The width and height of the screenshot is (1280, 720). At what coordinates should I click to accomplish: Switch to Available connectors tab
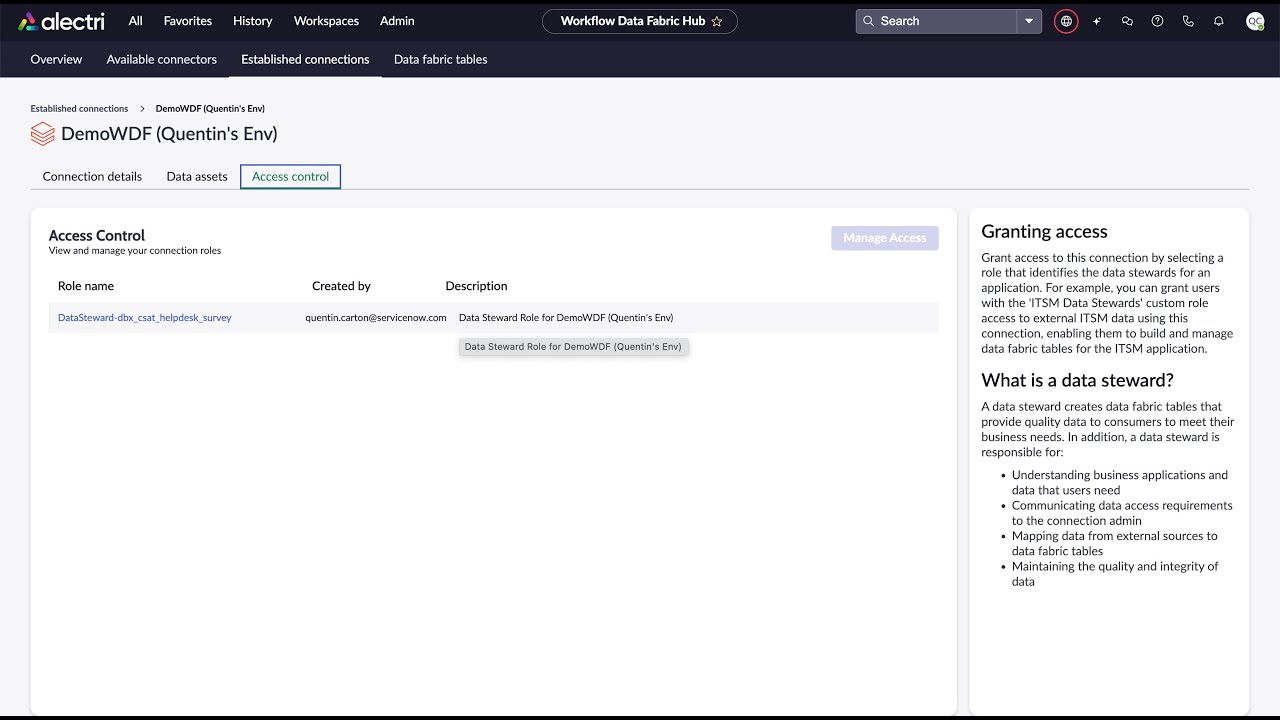tap(162, 59)
